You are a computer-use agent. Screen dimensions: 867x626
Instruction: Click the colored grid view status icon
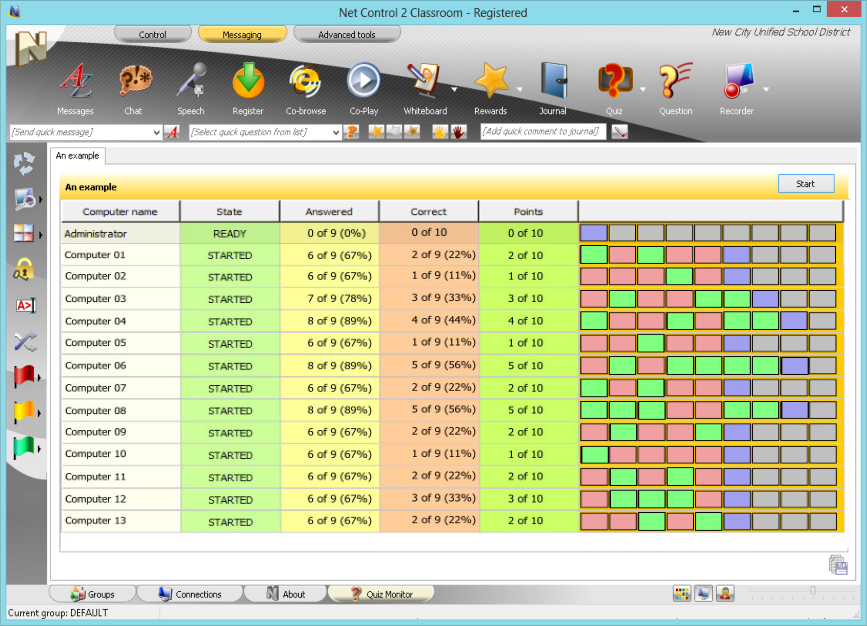click(x=682, y=594)
